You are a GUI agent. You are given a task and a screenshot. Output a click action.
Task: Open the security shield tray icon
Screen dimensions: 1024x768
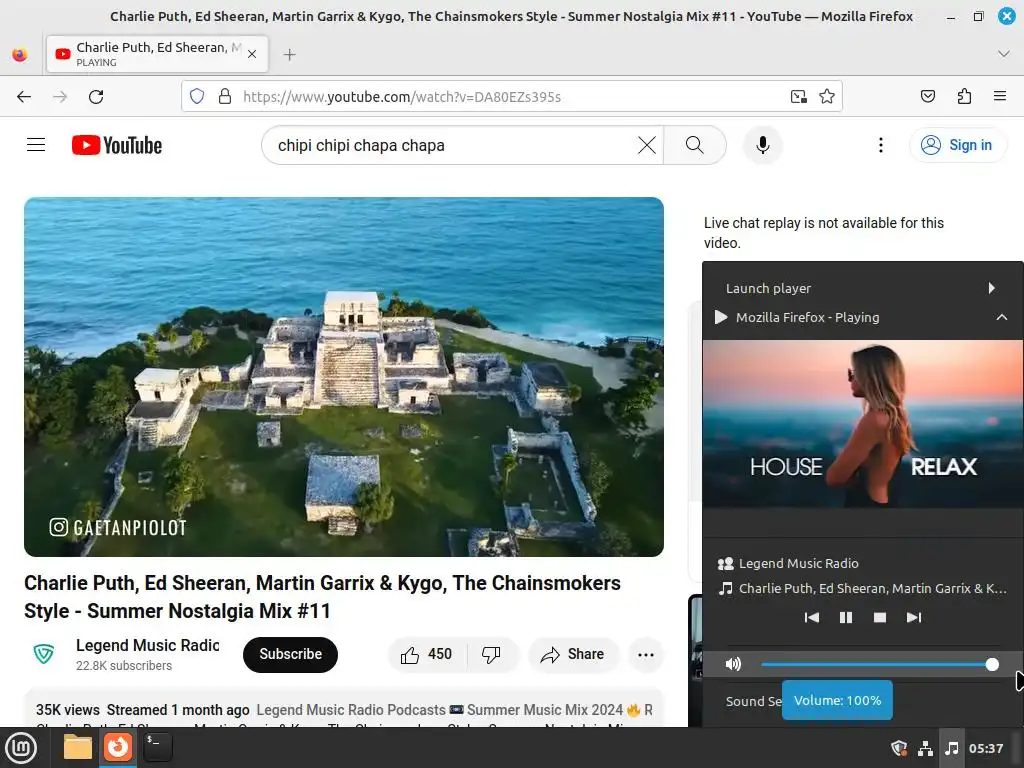(x=899, y=748)
